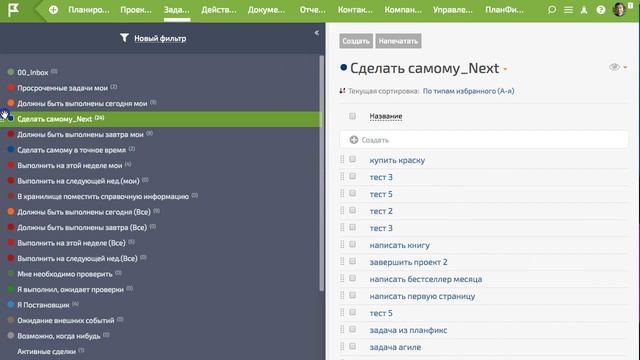Open the notifications bell icon
The width and height of the screenshot is (640, 360).
(x=584, y=10)
